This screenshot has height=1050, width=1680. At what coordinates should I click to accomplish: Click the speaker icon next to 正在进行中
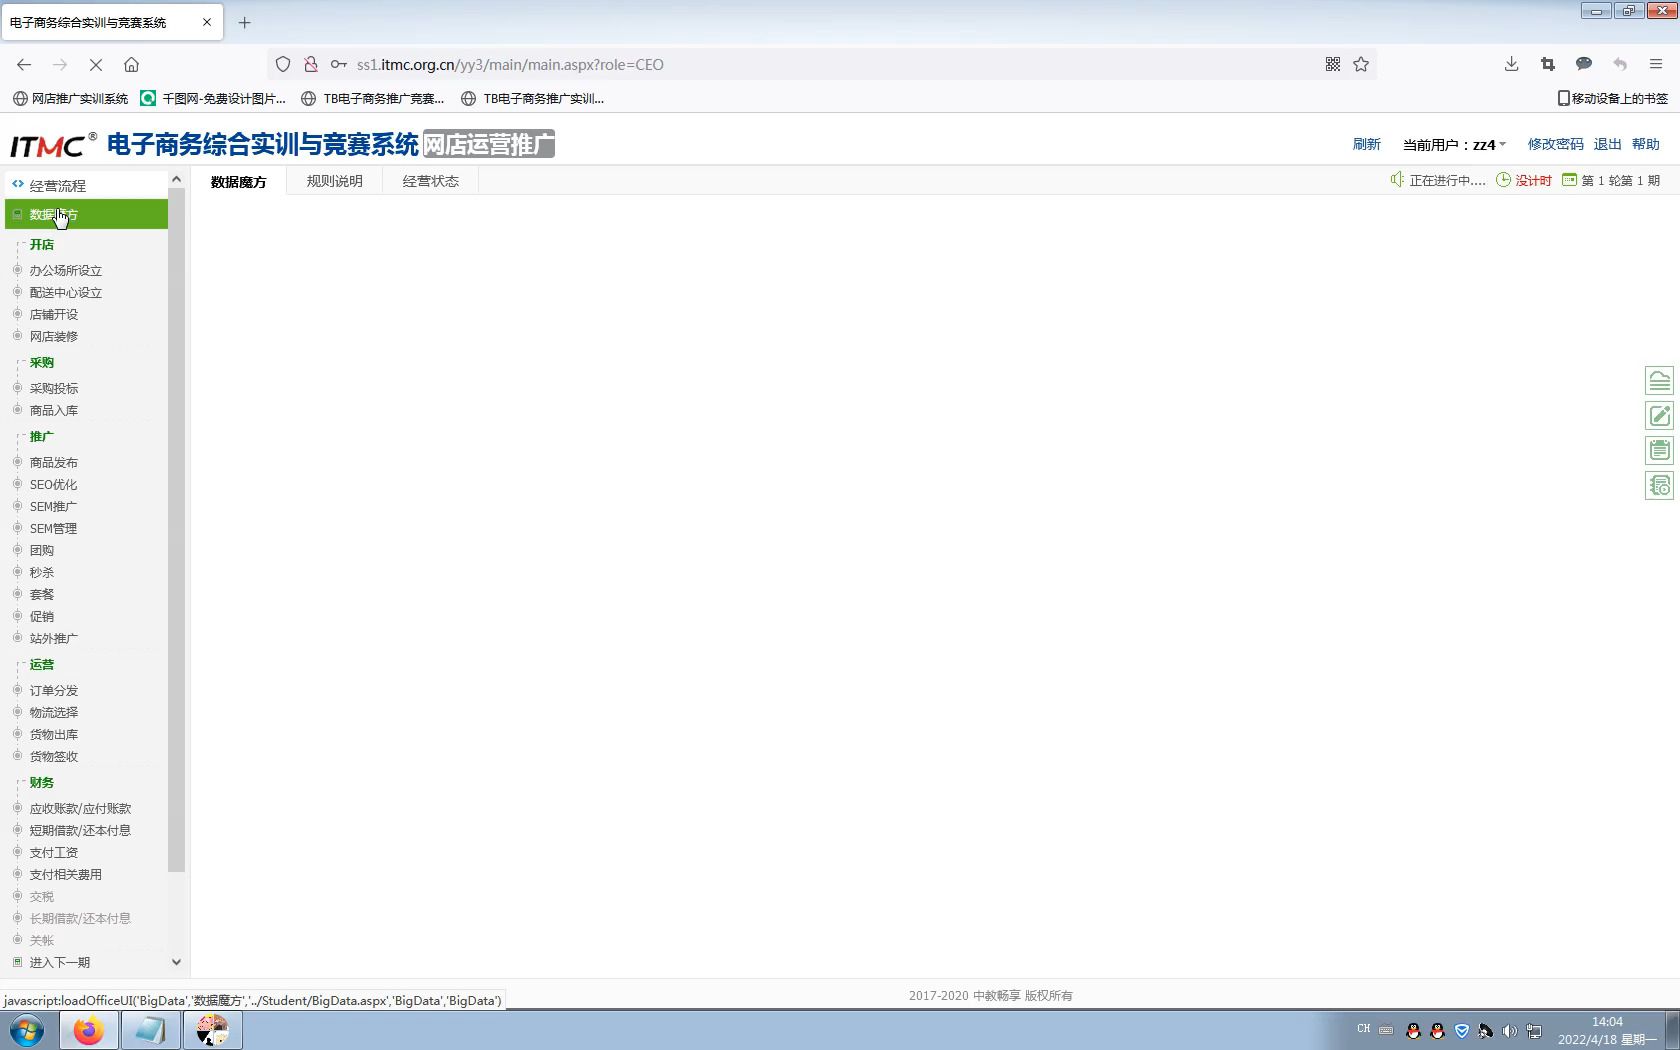[x=1397, y=180]
